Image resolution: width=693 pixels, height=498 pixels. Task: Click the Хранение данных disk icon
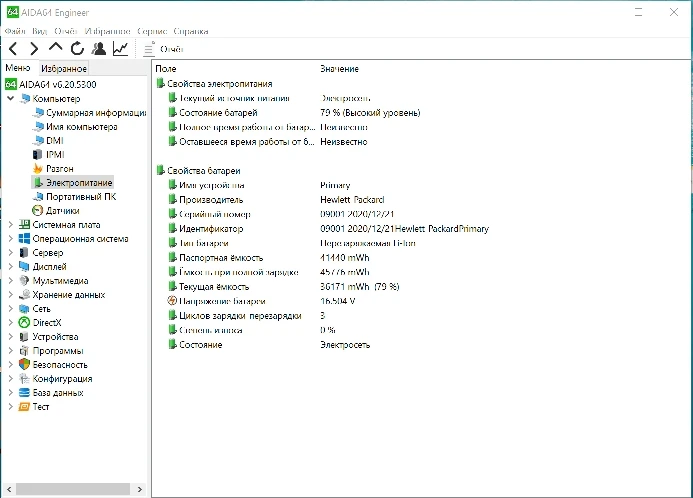pyautogui.click(x=24, y=295)
